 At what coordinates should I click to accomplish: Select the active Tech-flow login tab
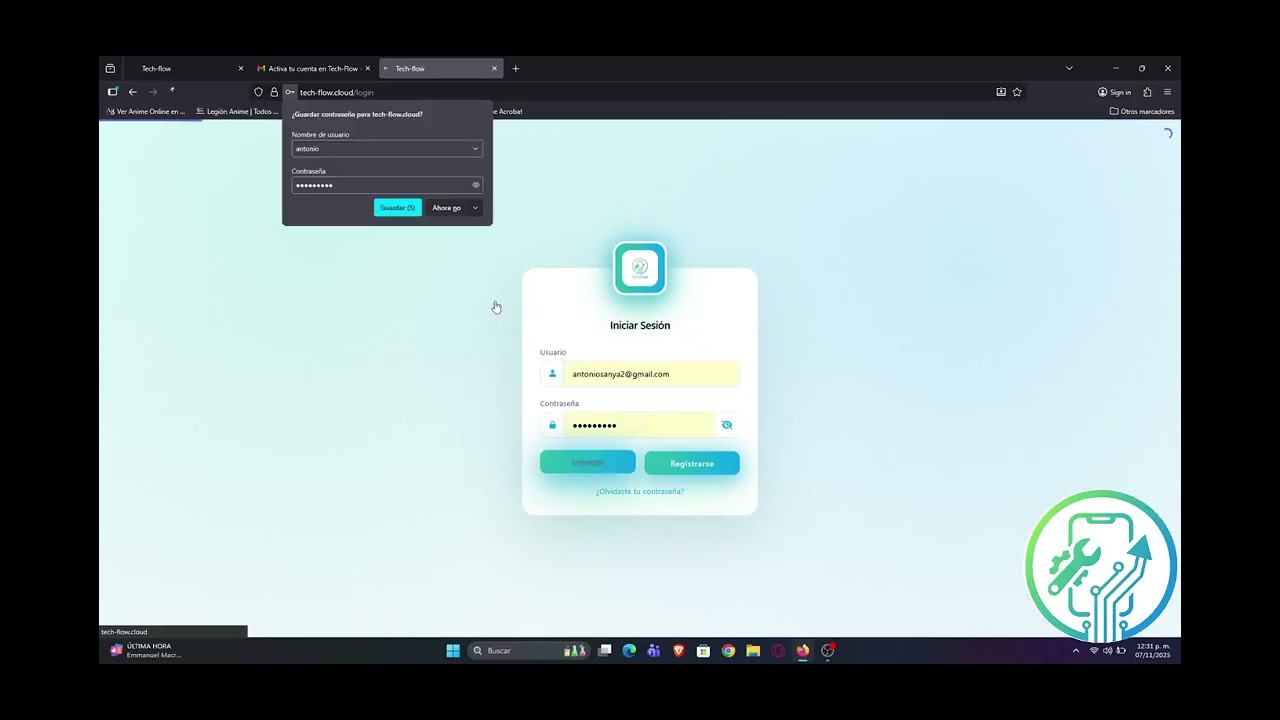[439, 69]
